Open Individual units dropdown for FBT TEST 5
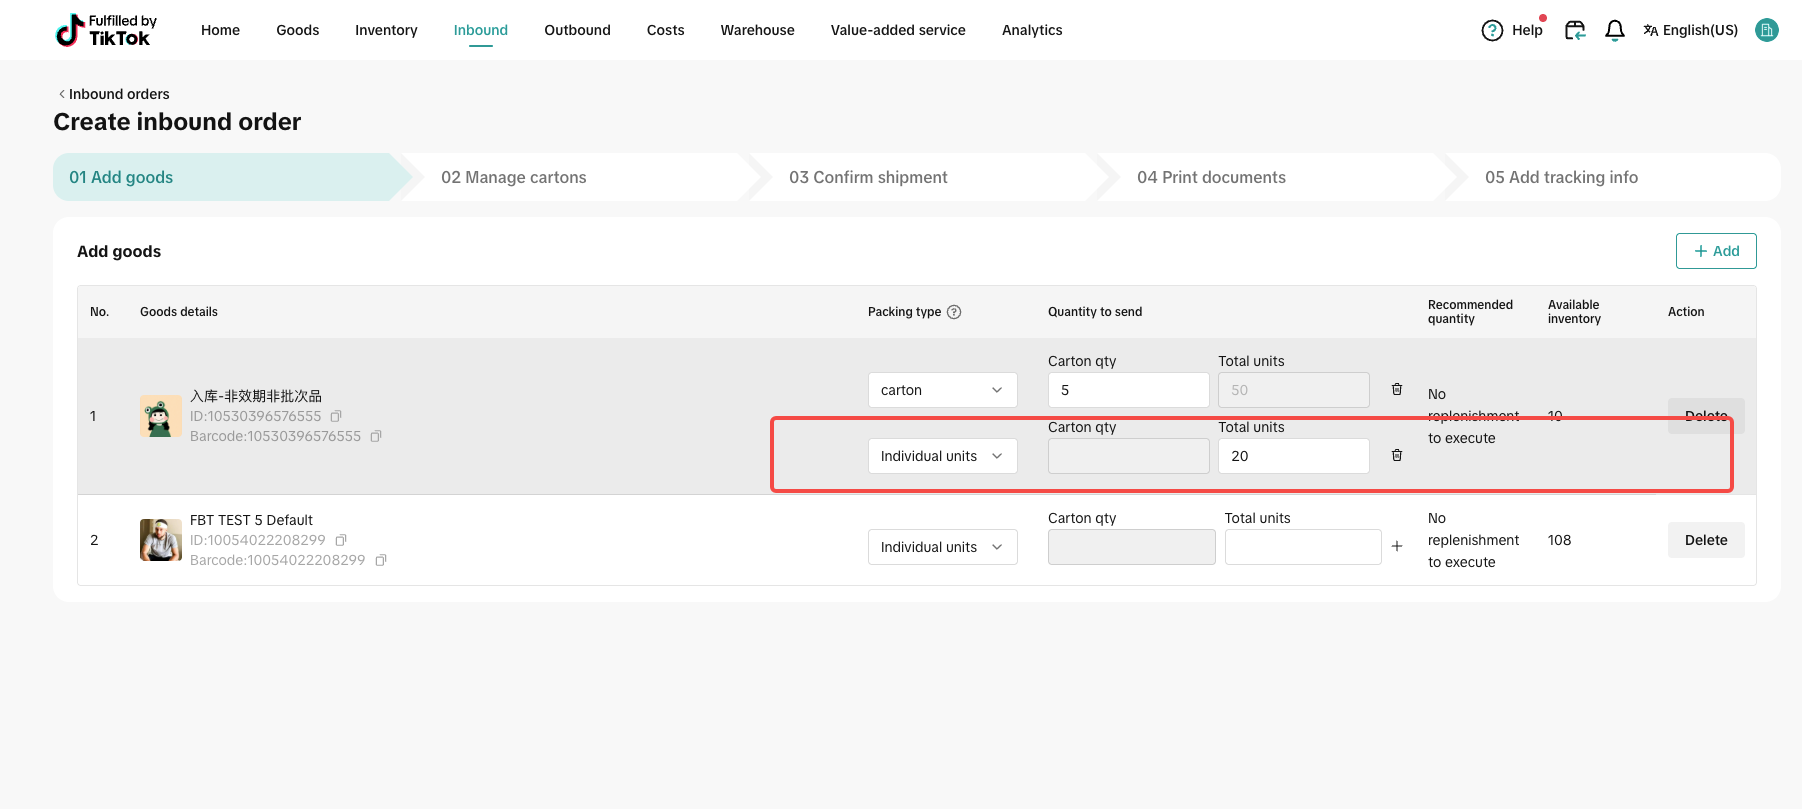Image resolution: width=1802 pixels, height=809 pixels. 942,547
